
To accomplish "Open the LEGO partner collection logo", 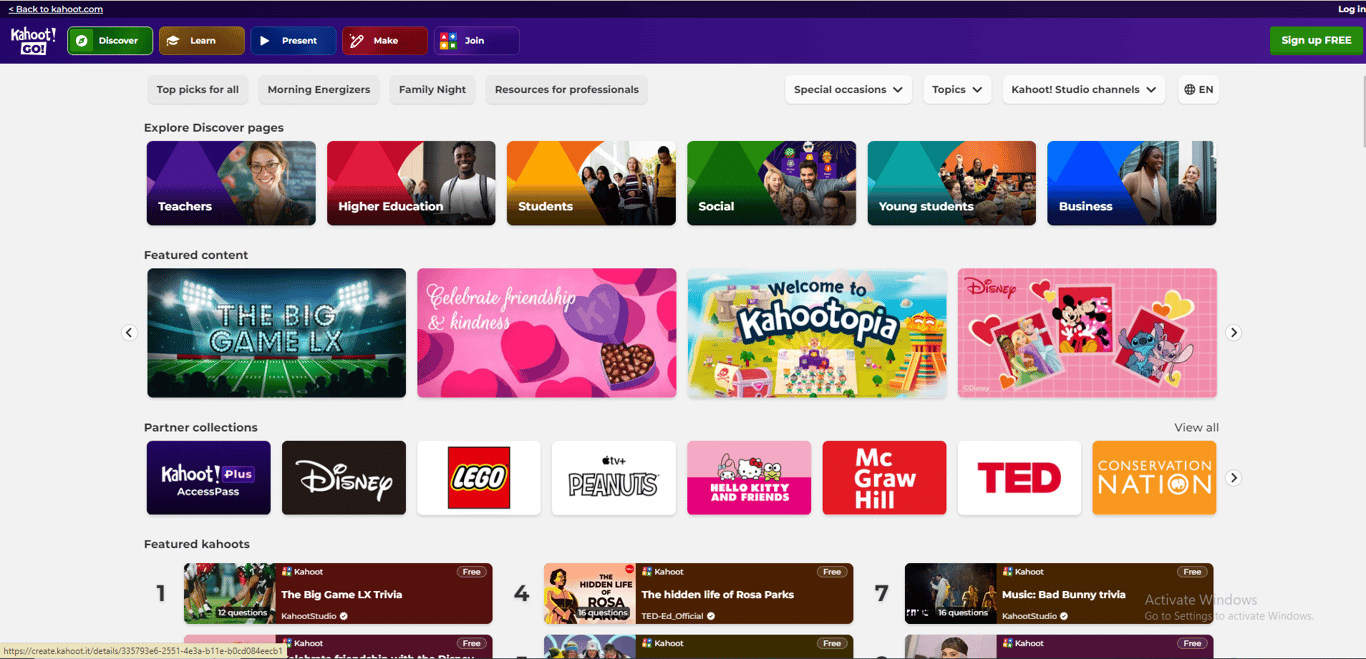I will (479, 478).
